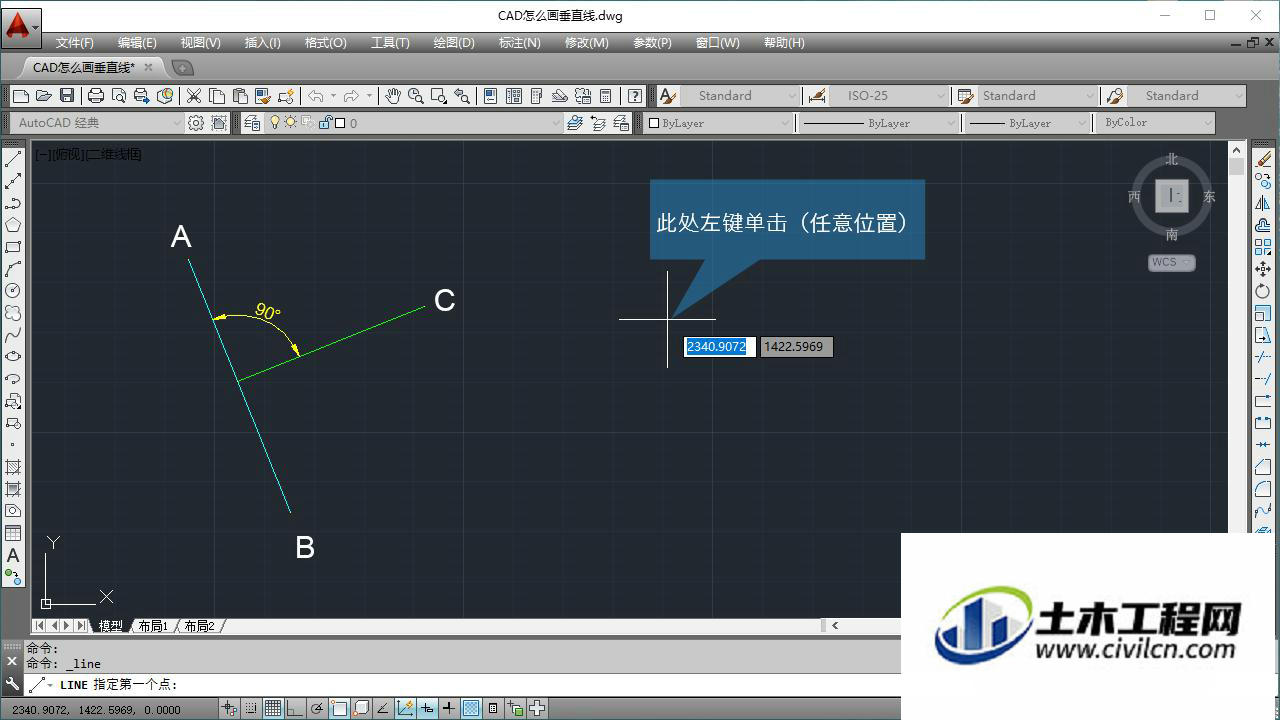The image size is (1280, 720).
Task: Switch to the 布局1 layout tab
Action: [x=152, y=626]
